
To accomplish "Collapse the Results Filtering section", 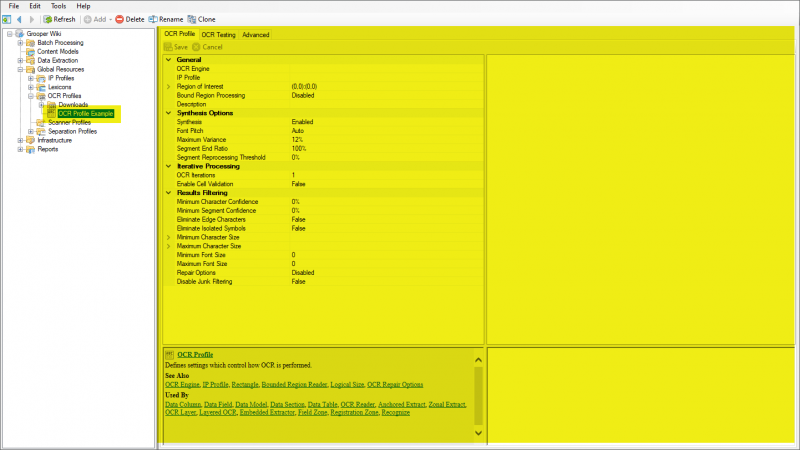I will click(168, 193).
